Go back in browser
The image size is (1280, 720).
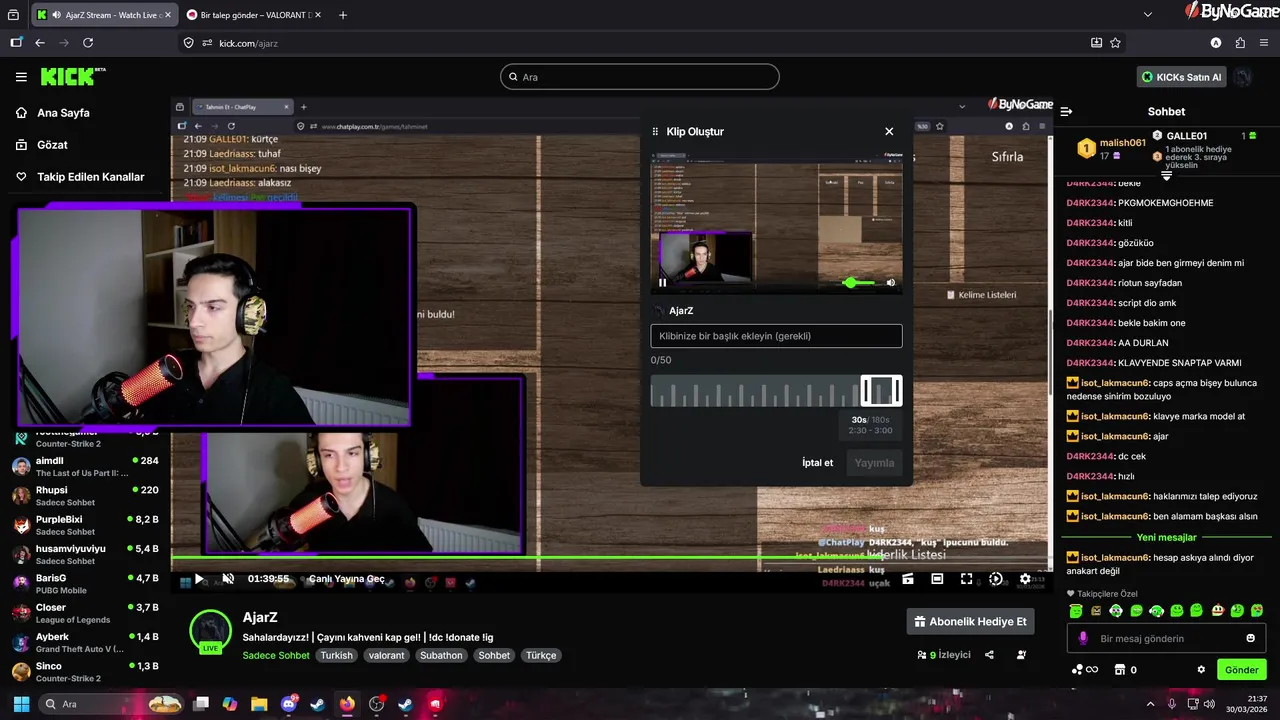pos(40,43)
